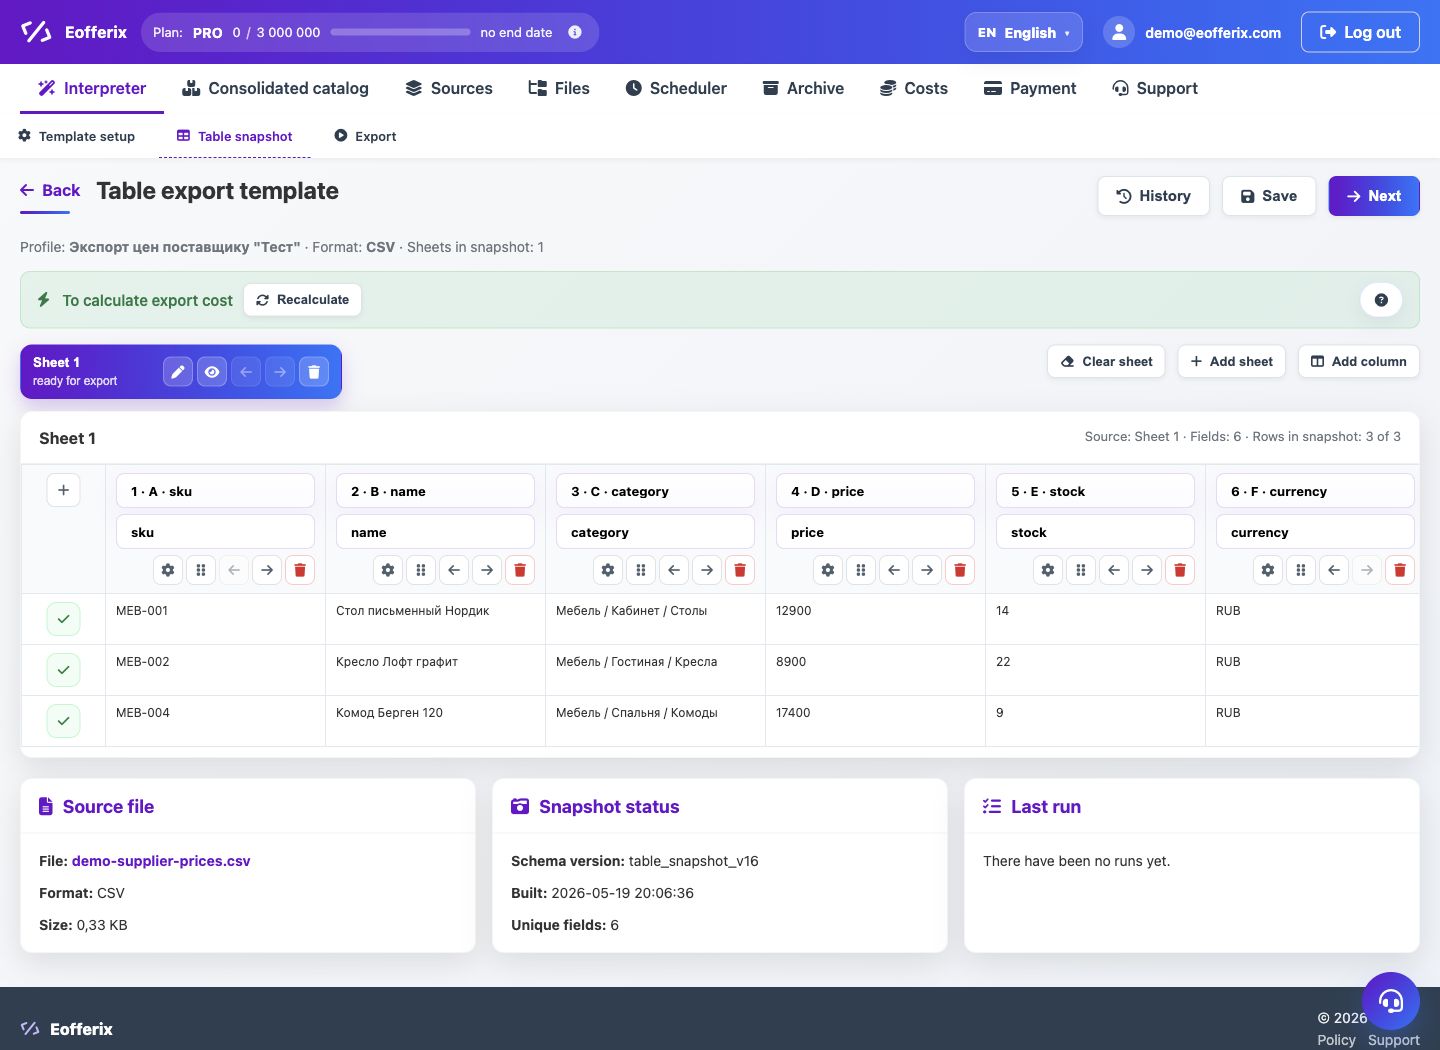Open settings gear for name column
The height and width of the screenshot is (1050, 1440).
(x=388, y=570)
